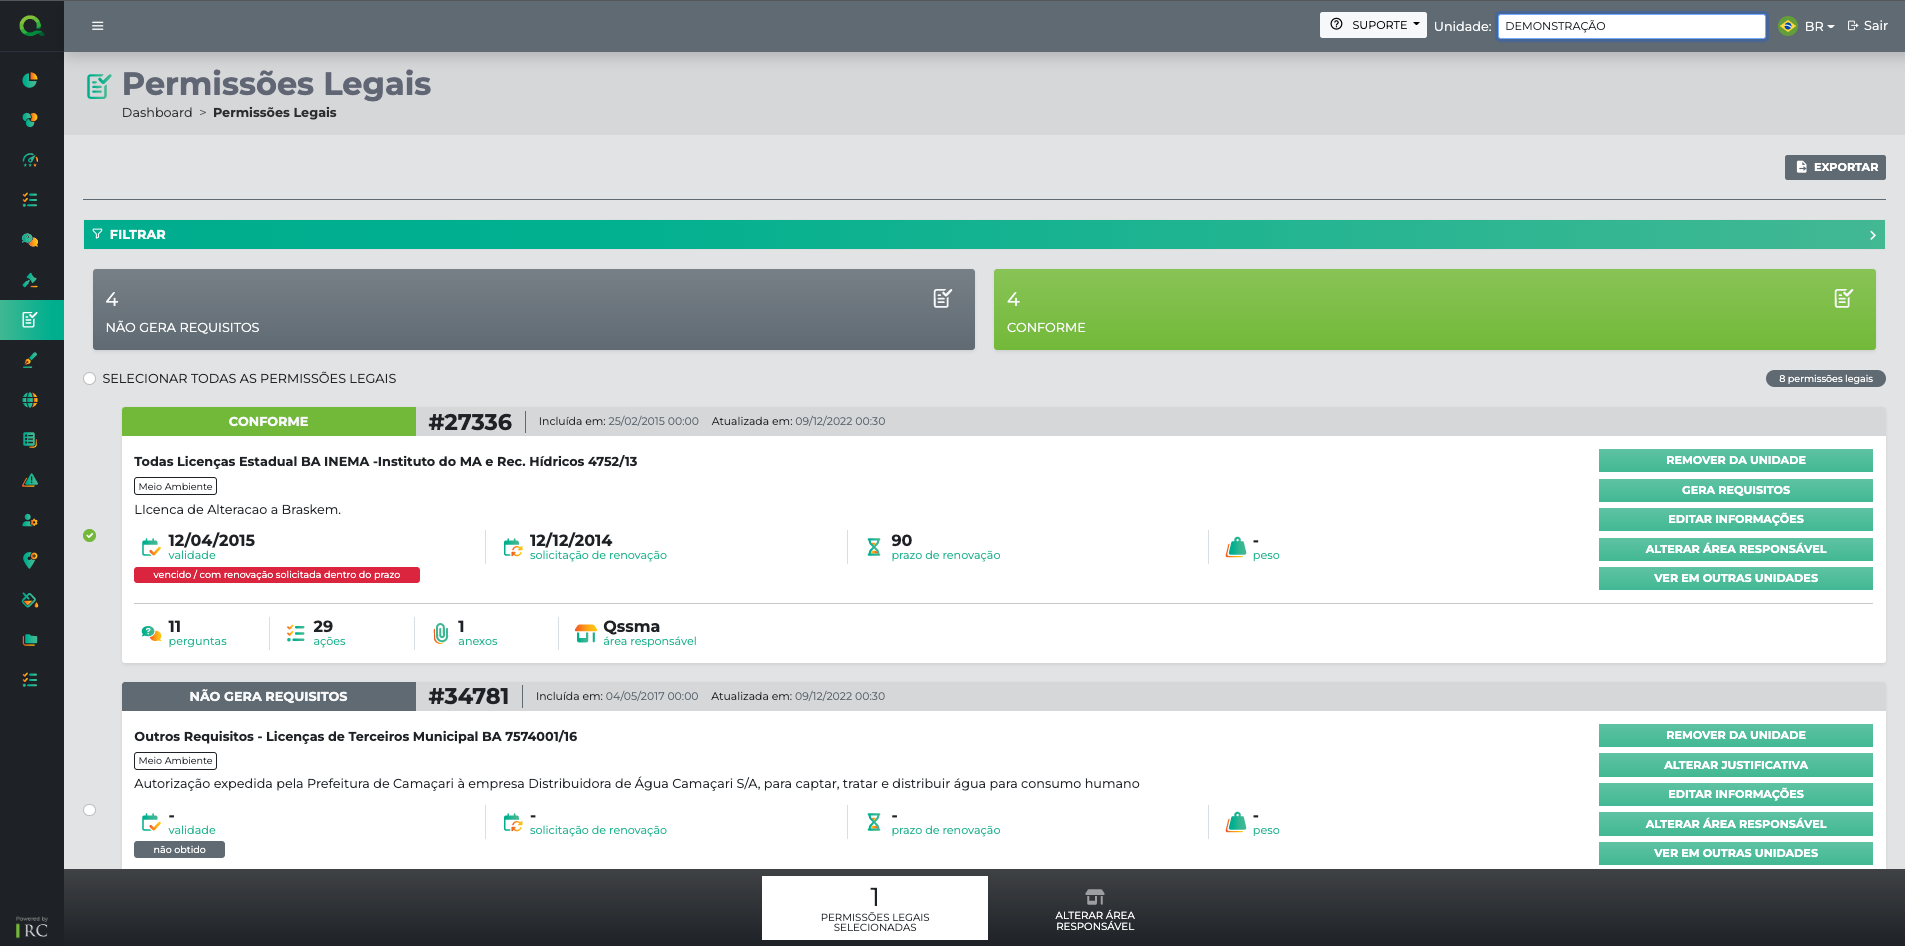Click the pie chart sidebar icon
This screenshot has width=1905, height=946.
[x=30, y=80]
